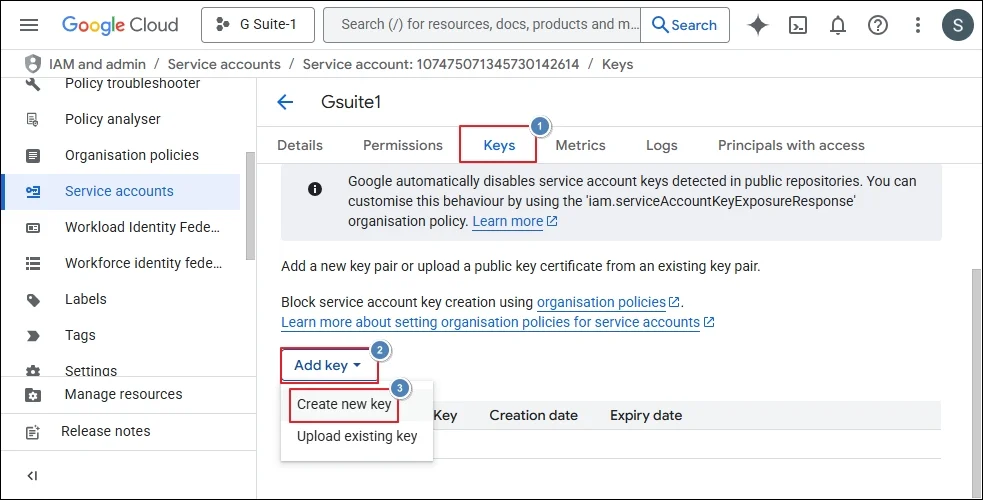Activate Cloud Shell terminal icon
983x500 pixels.
[x=798, y=25]
